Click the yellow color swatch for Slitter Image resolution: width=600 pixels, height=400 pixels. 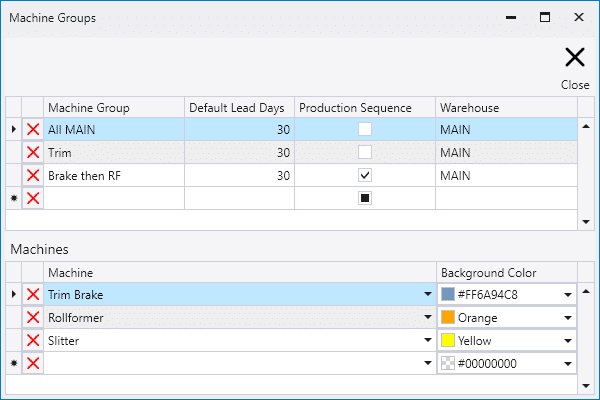[x=448, y=341]
